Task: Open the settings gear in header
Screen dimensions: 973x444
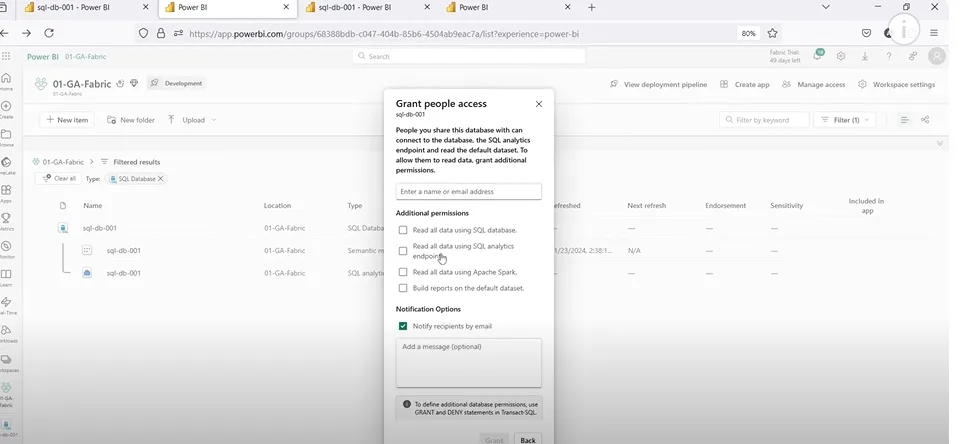Action: (841, 56)
